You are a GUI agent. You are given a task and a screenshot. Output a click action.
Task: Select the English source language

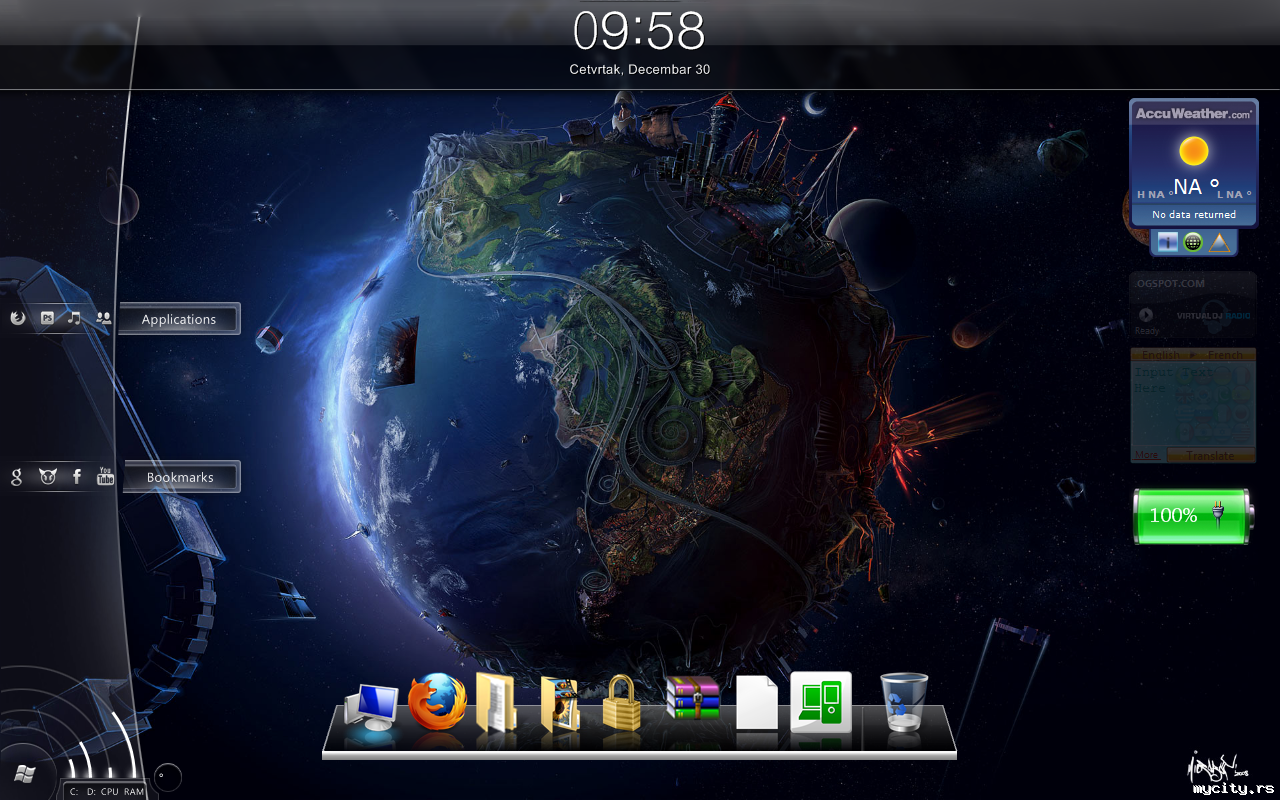click(1160, 355)
